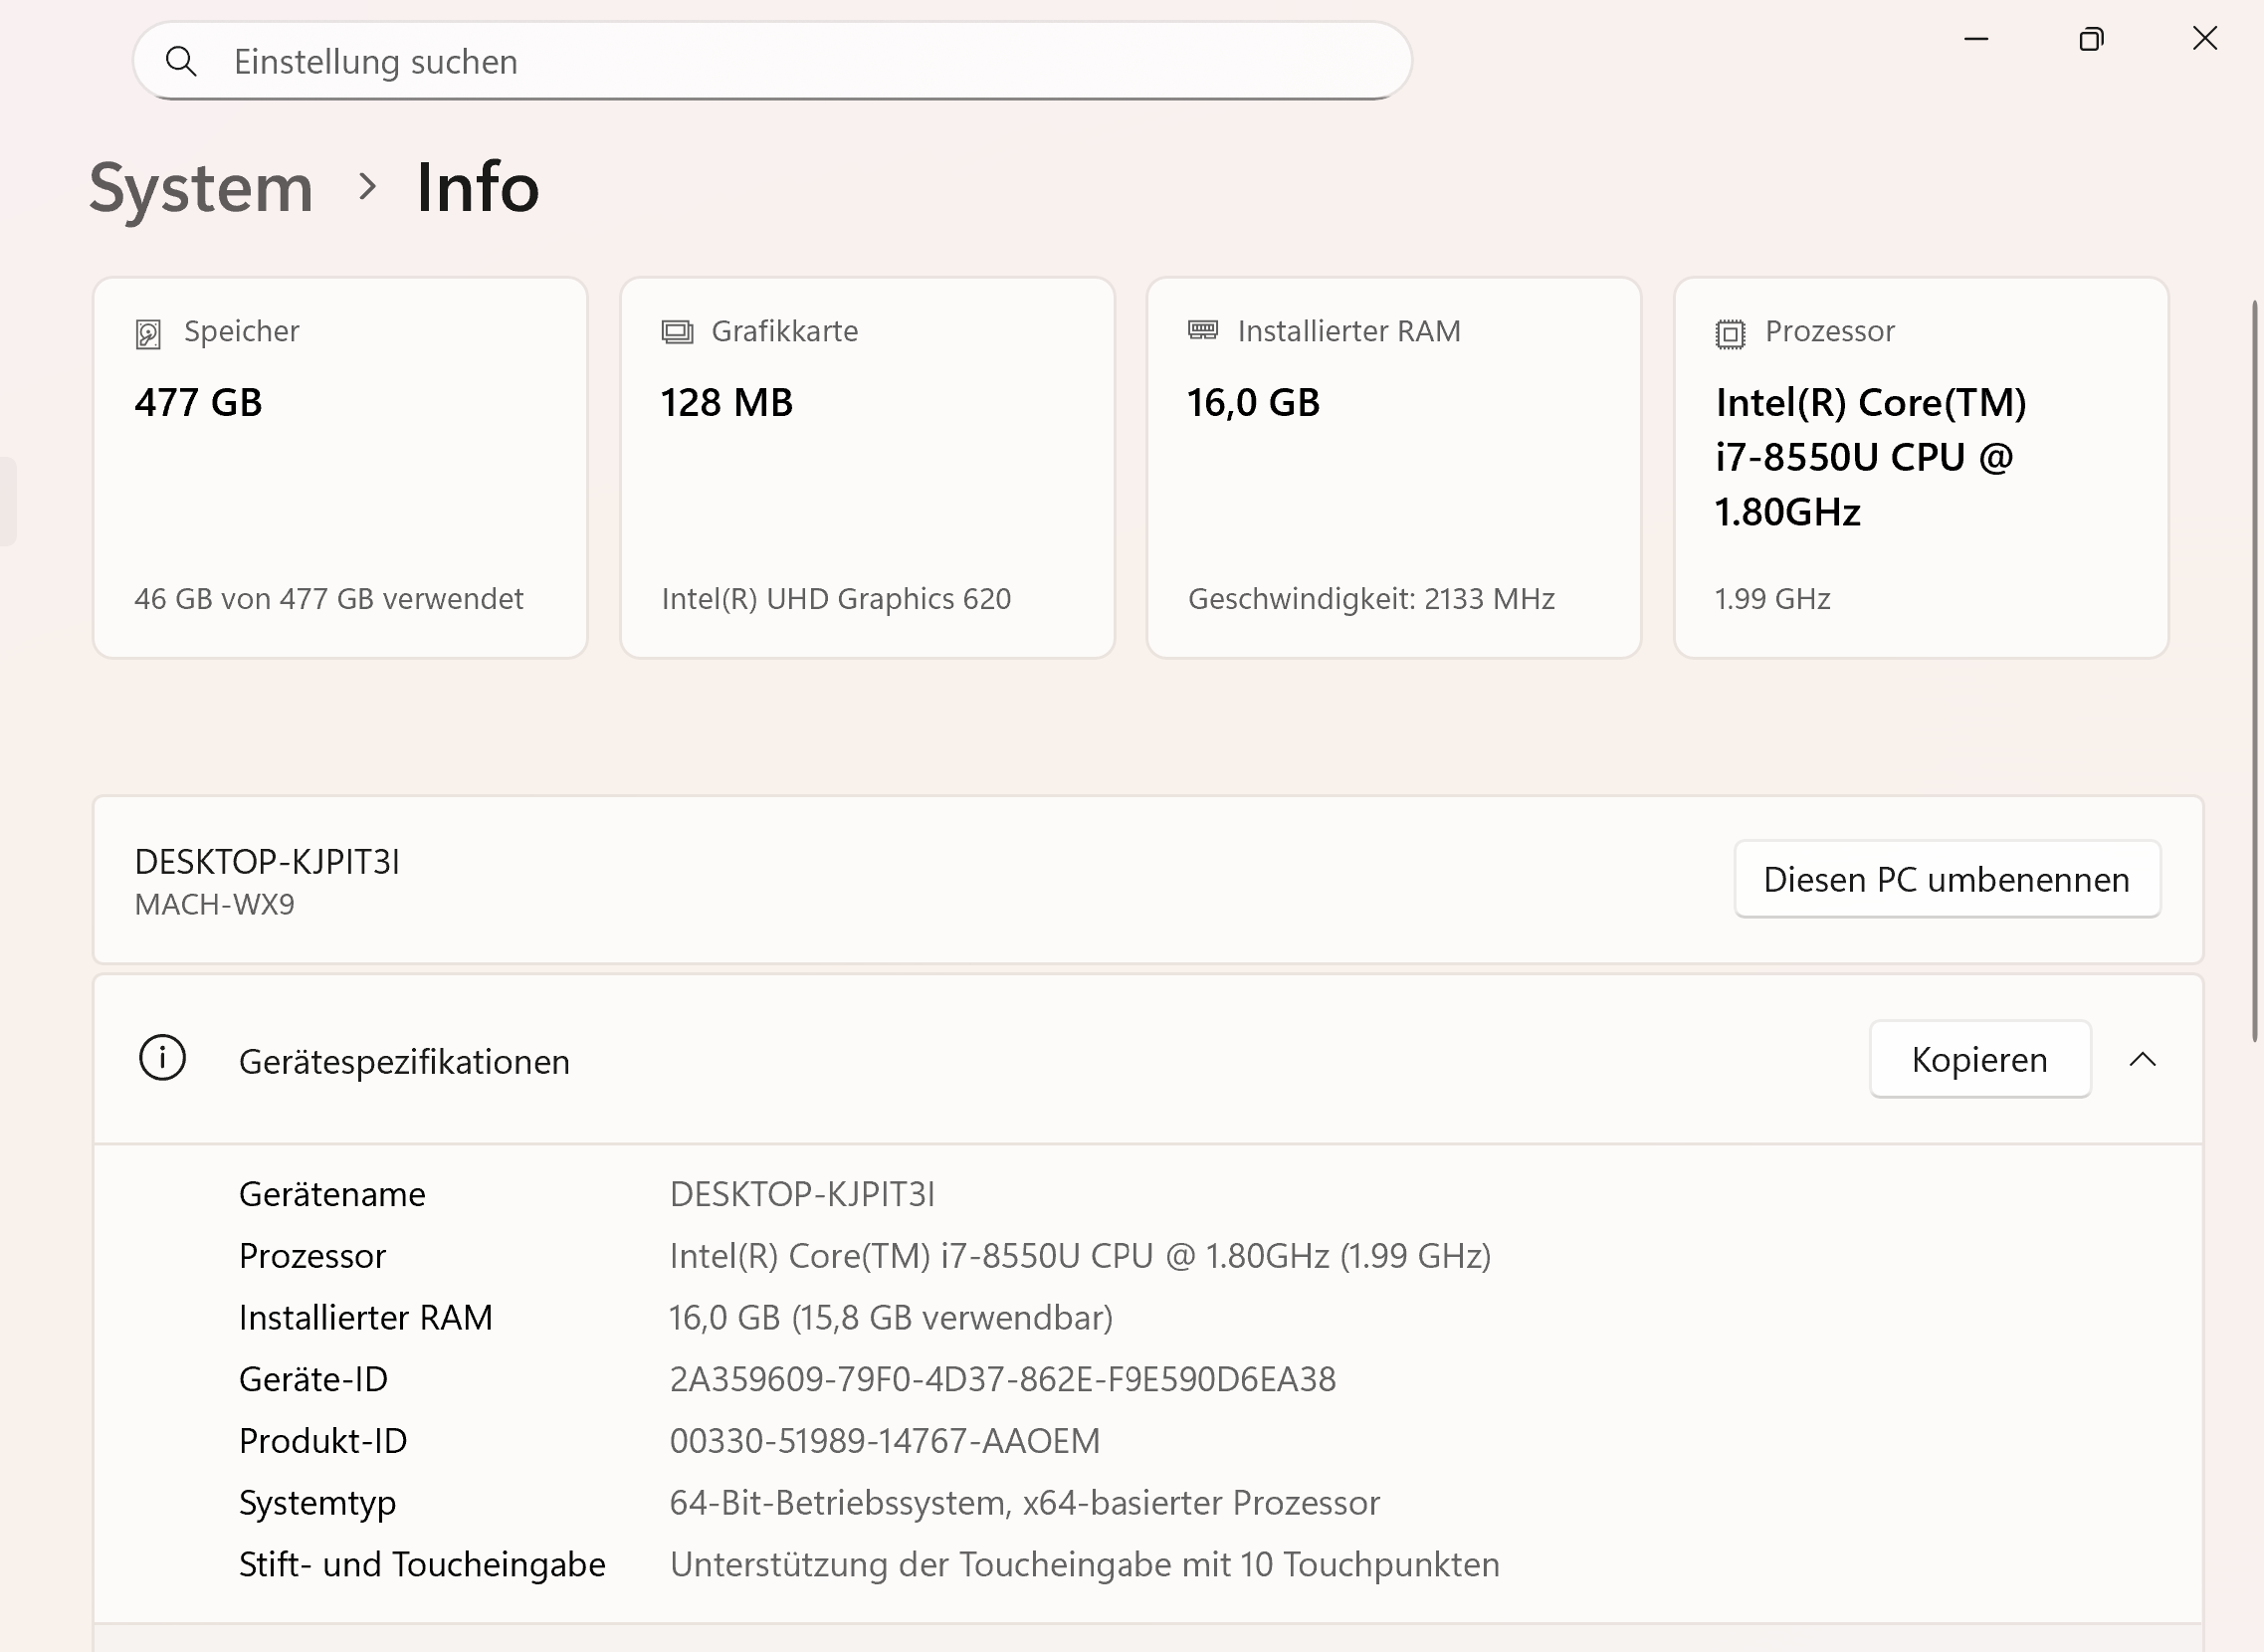Click 'Intel(R) UHD Graphics 620' text
2264x1652 pixels.
point(836,599)
